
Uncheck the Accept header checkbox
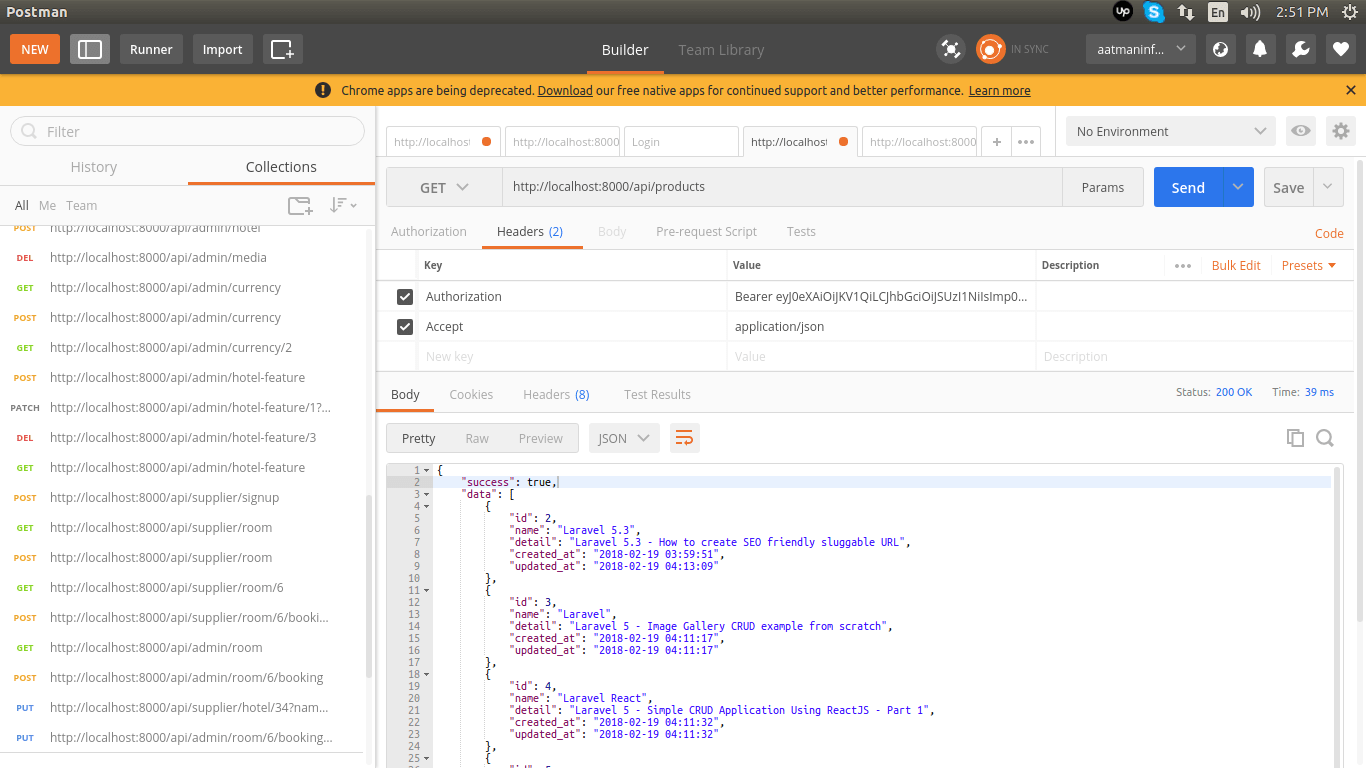click(405, 327)
